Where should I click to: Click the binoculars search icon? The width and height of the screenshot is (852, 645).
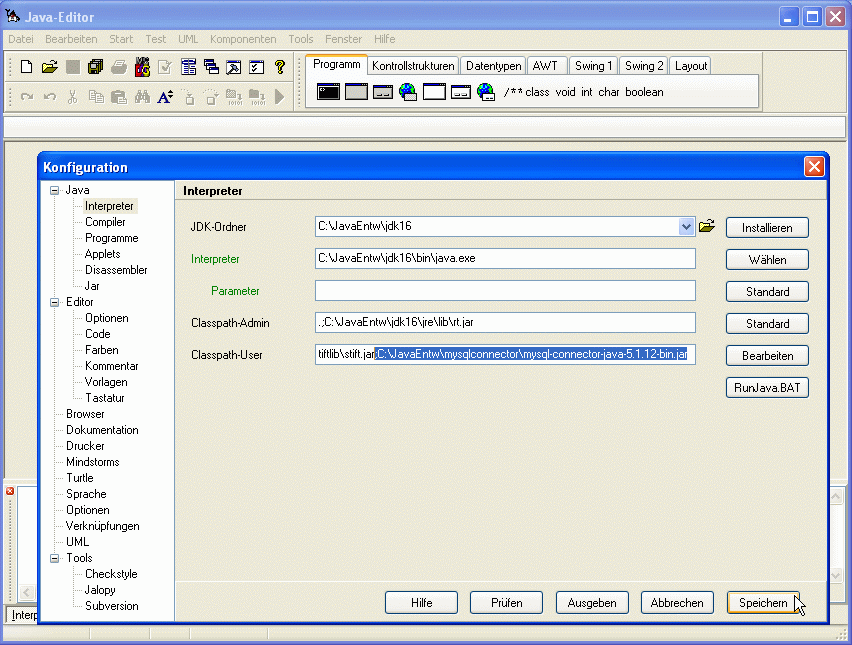coord(142,97)
